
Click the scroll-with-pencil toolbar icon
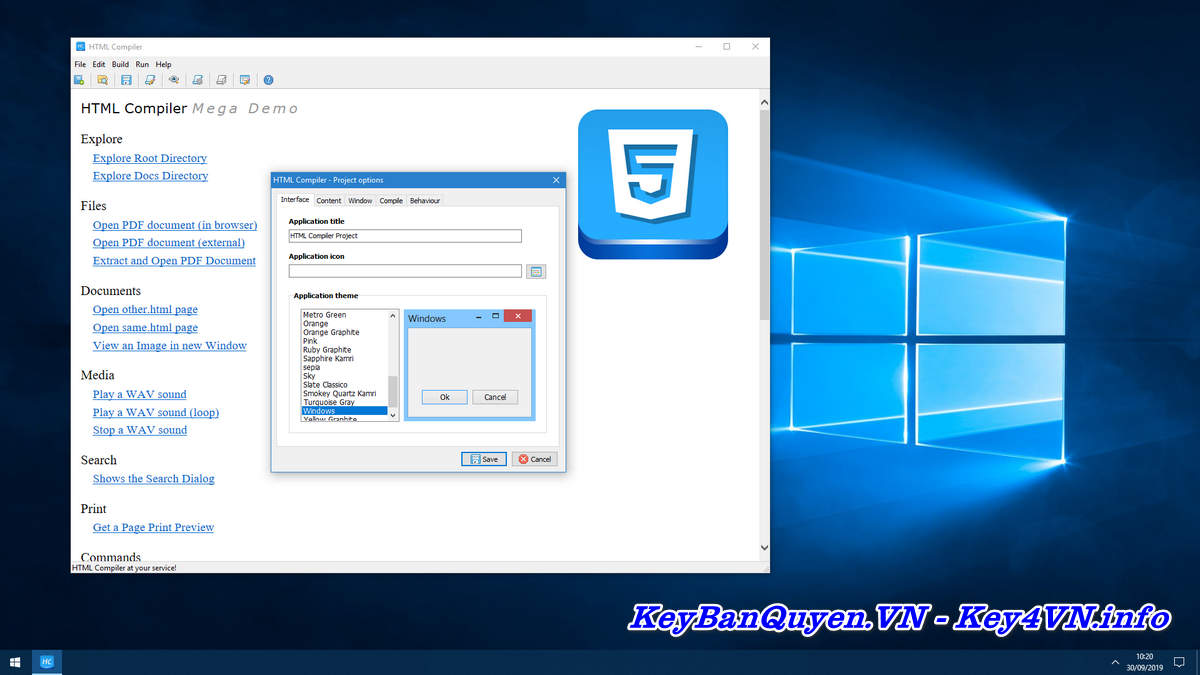150,80
